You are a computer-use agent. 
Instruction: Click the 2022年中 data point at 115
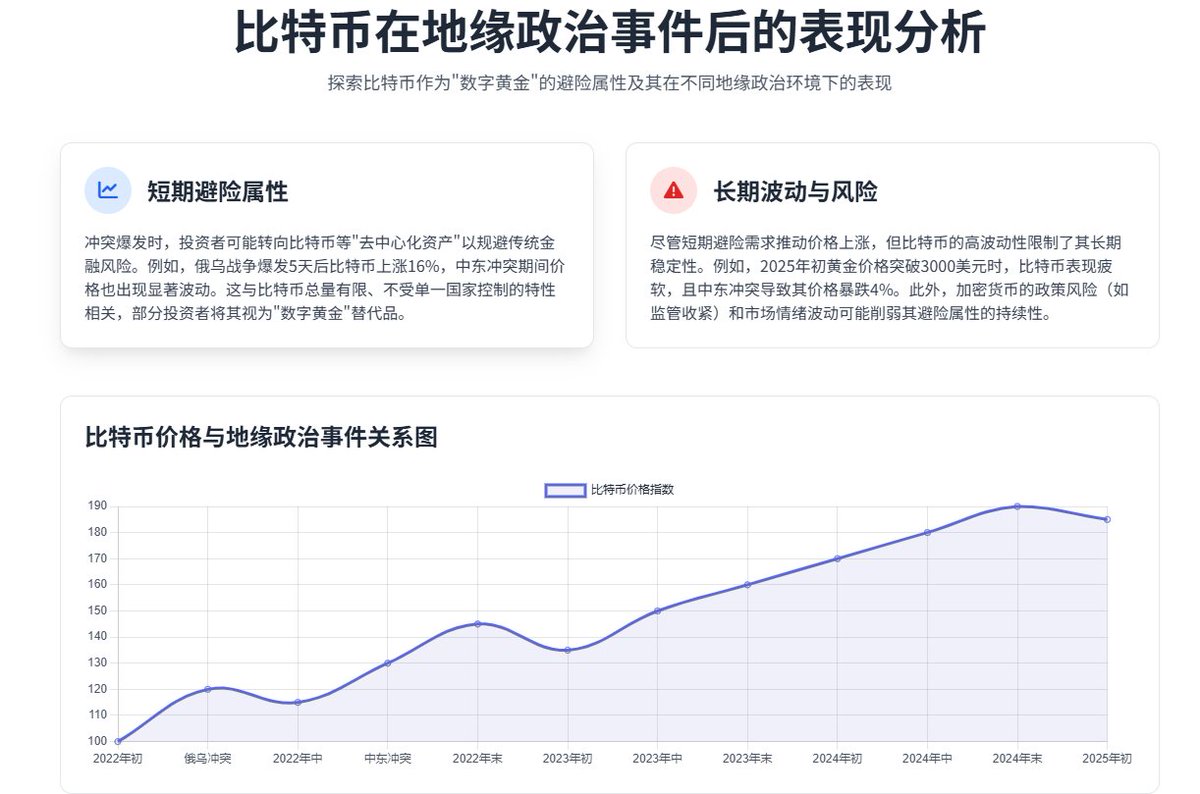298,702
